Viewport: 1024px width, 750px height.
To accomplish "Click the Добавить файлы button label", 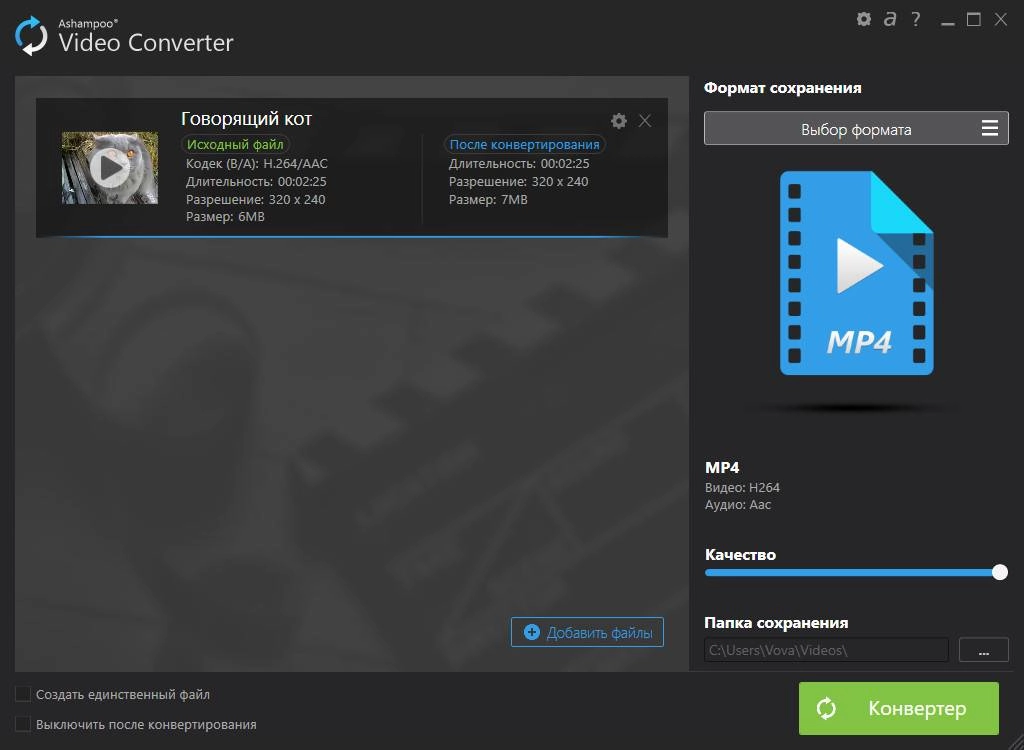I will click(x=600, y=632).
